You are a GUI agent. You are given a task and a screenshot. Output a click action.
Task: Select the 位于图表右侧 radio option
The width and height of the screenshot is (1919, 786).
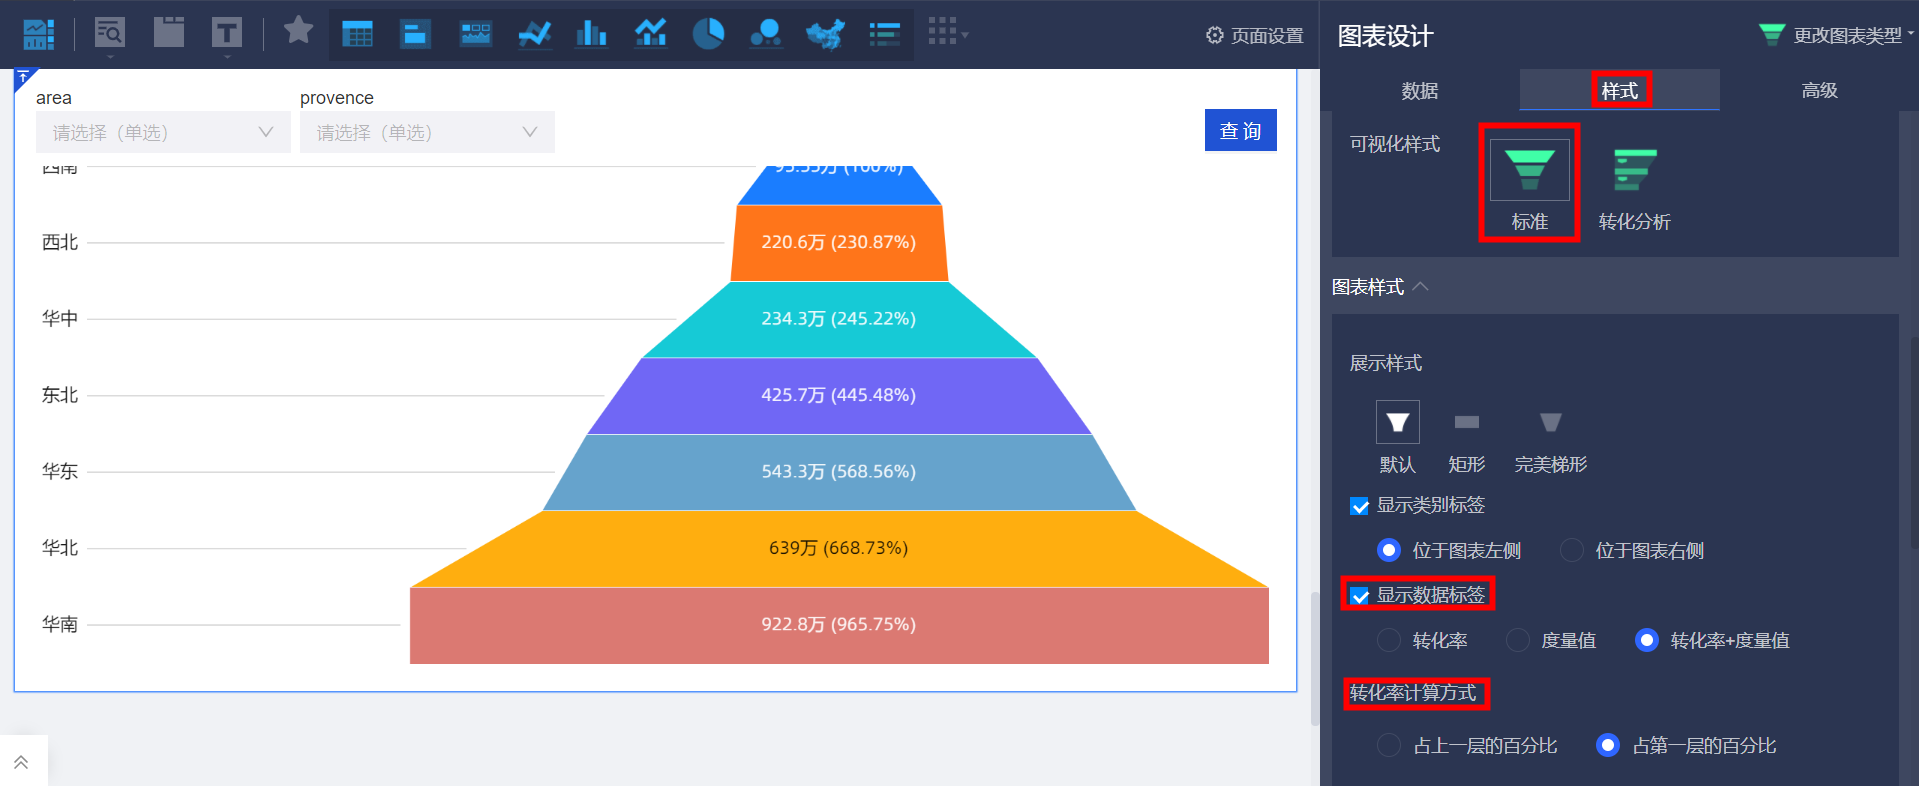pos(1572,551)
